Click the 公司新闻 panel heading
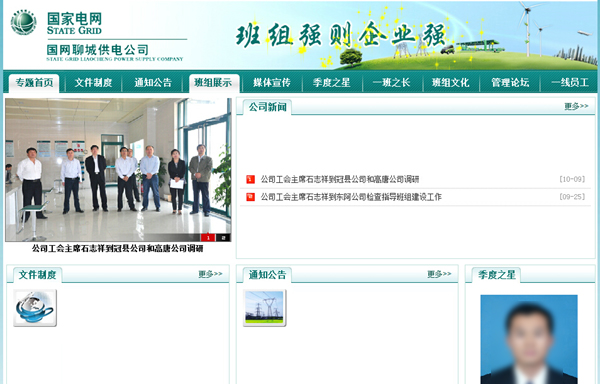600x384 pixels. pos(268,107)
